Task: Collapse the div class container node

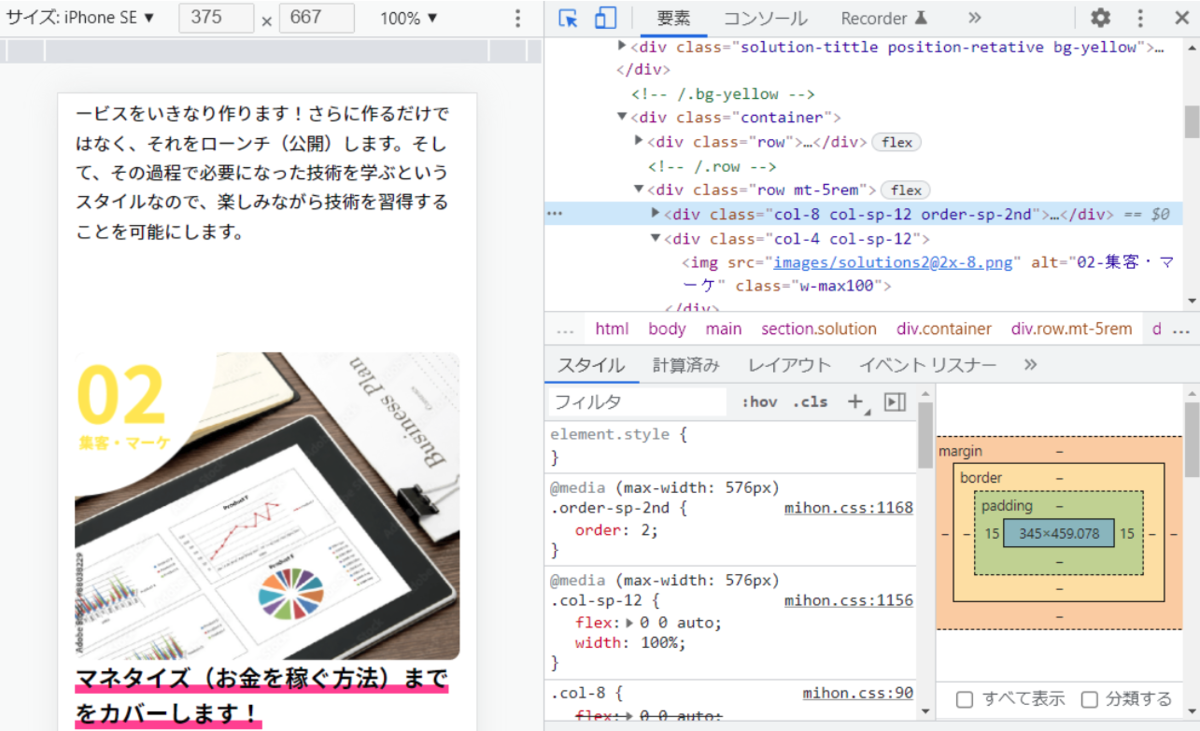Action: [x=622, y=117]
